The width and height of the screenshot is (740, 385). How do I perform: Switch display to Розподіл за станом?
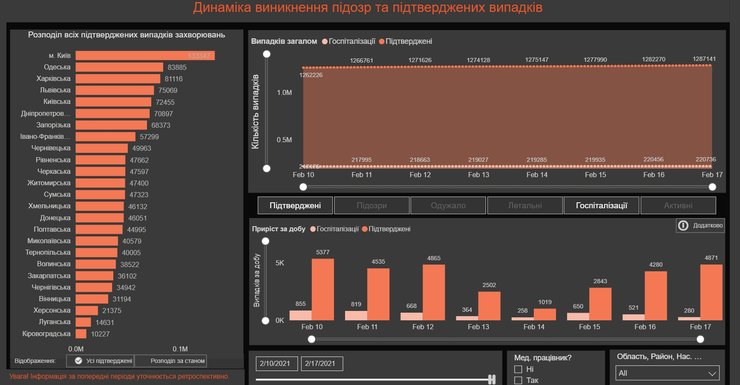[171, 361]
